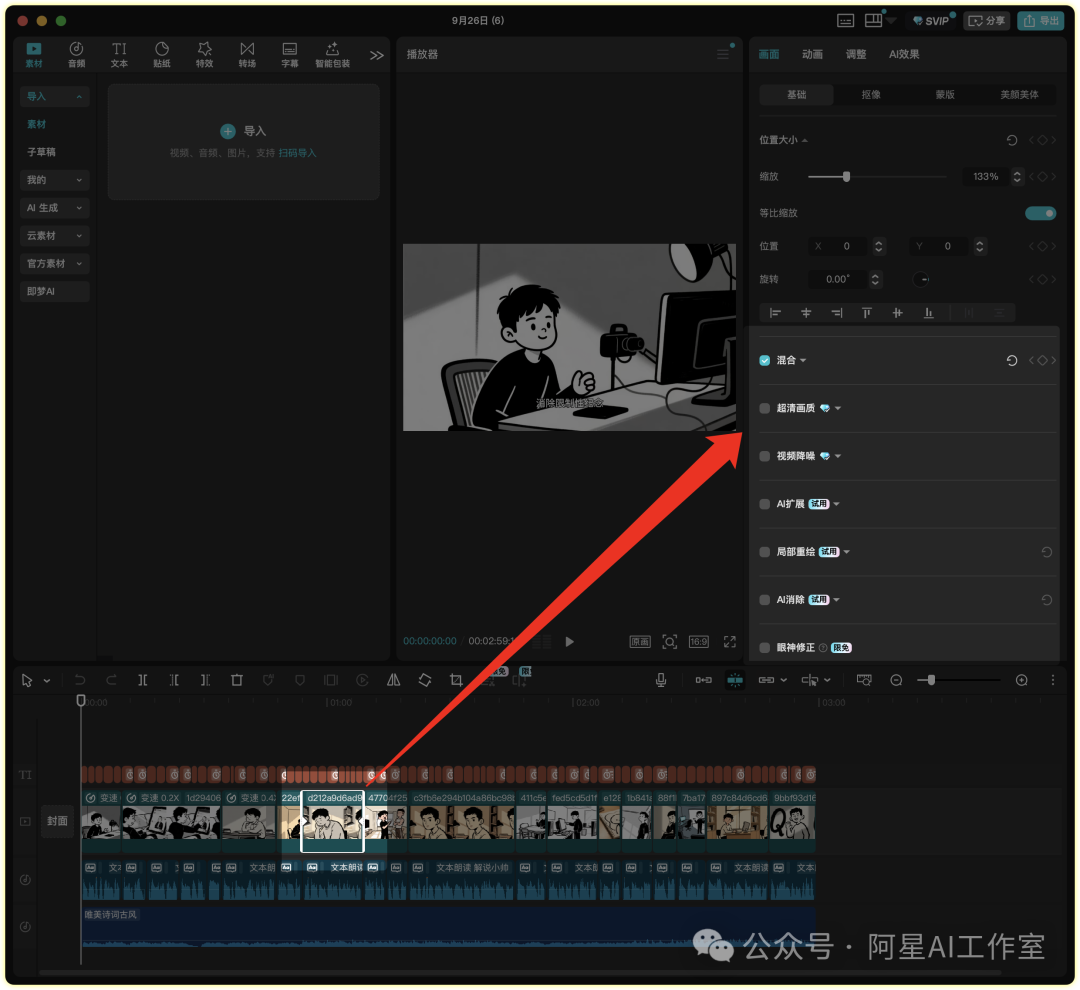Align clip to top edge
Screen dimensions: 1080x990
click(x=866, y=313)
